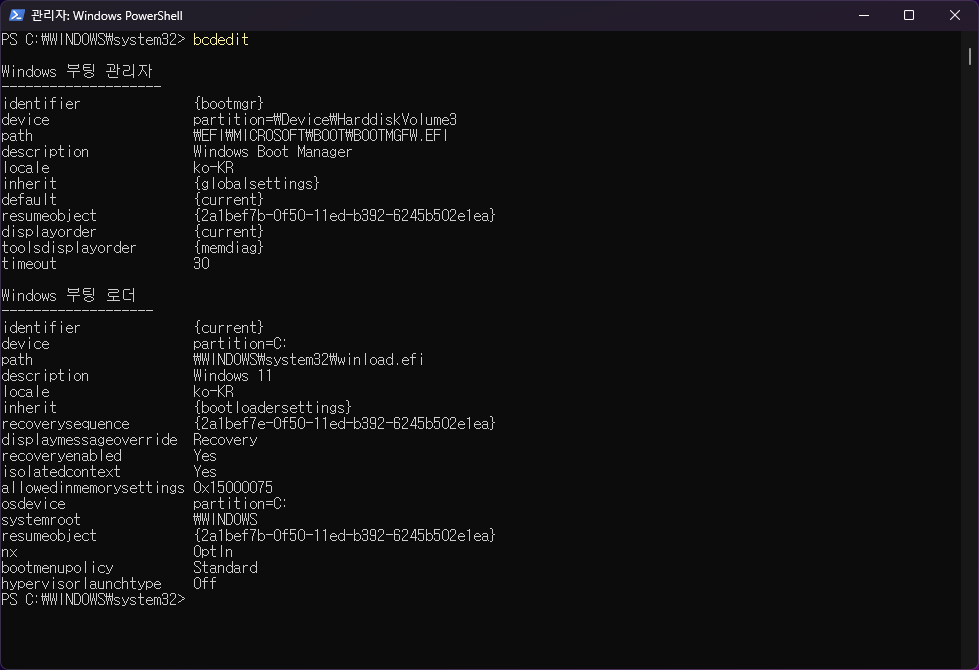Click the 0x15000075 allowedinmemorysettings value
Screen dimensions: 979x670
coord(233,488)
